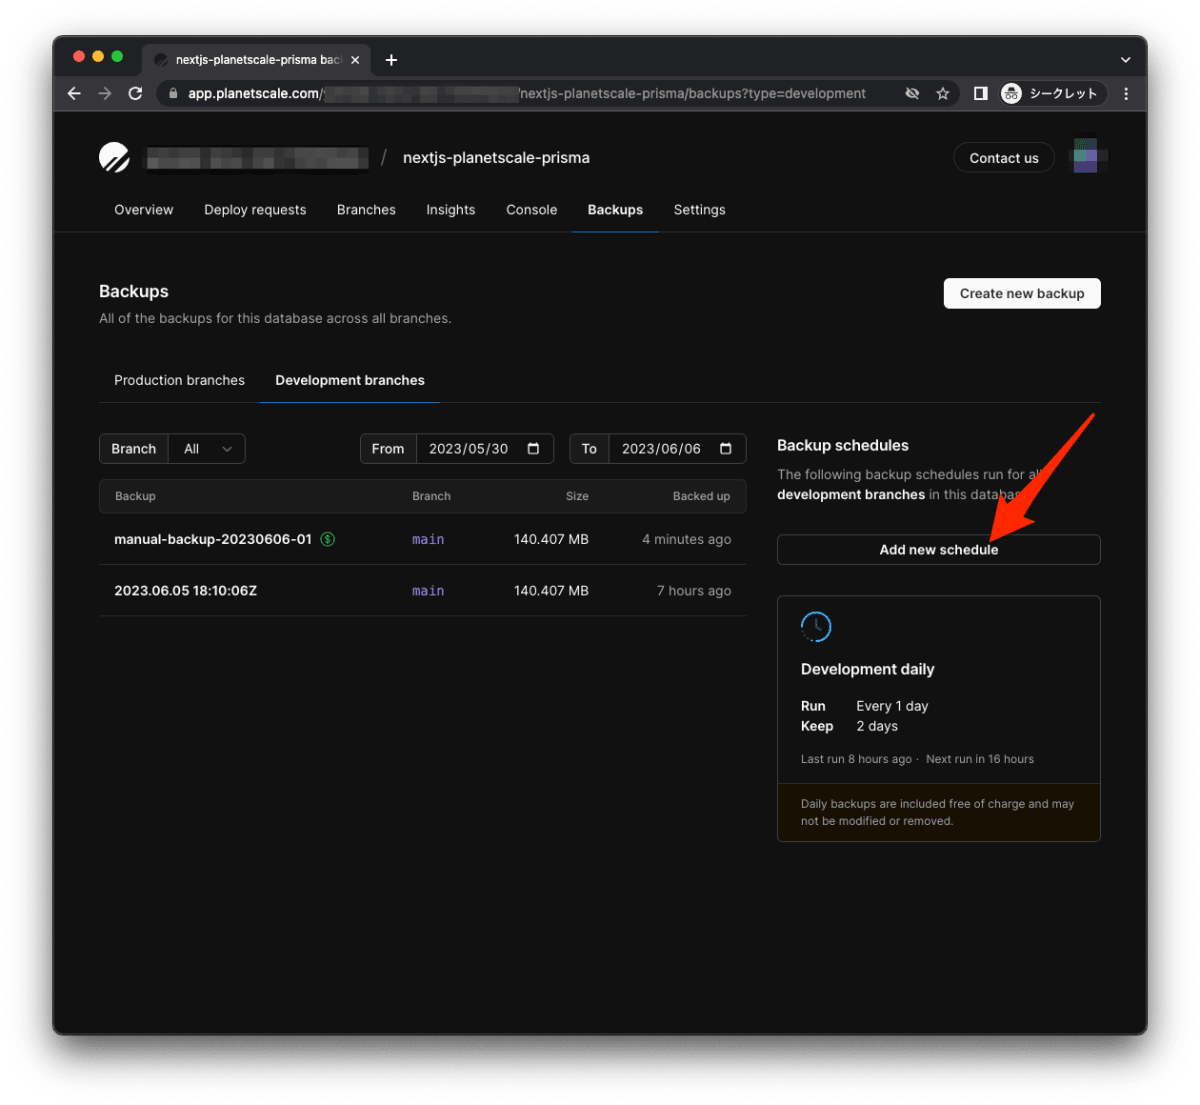1200x1105 pixels.
Task: Open the Deploy requests tab
Action: click(255, 210)
